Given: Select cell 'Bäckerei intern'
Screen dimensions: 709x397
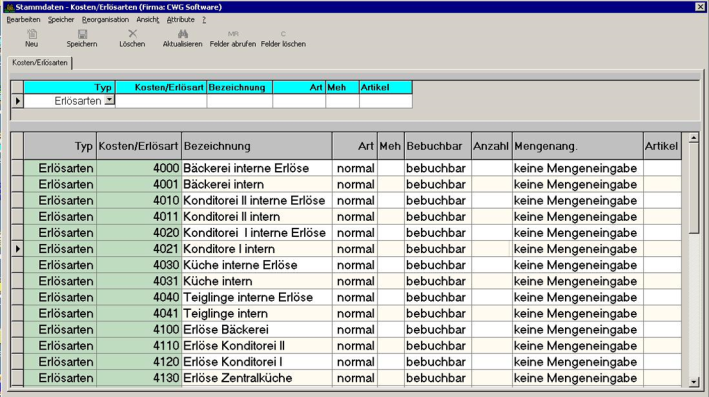Looking at the screenshot, I should point(256,184).
